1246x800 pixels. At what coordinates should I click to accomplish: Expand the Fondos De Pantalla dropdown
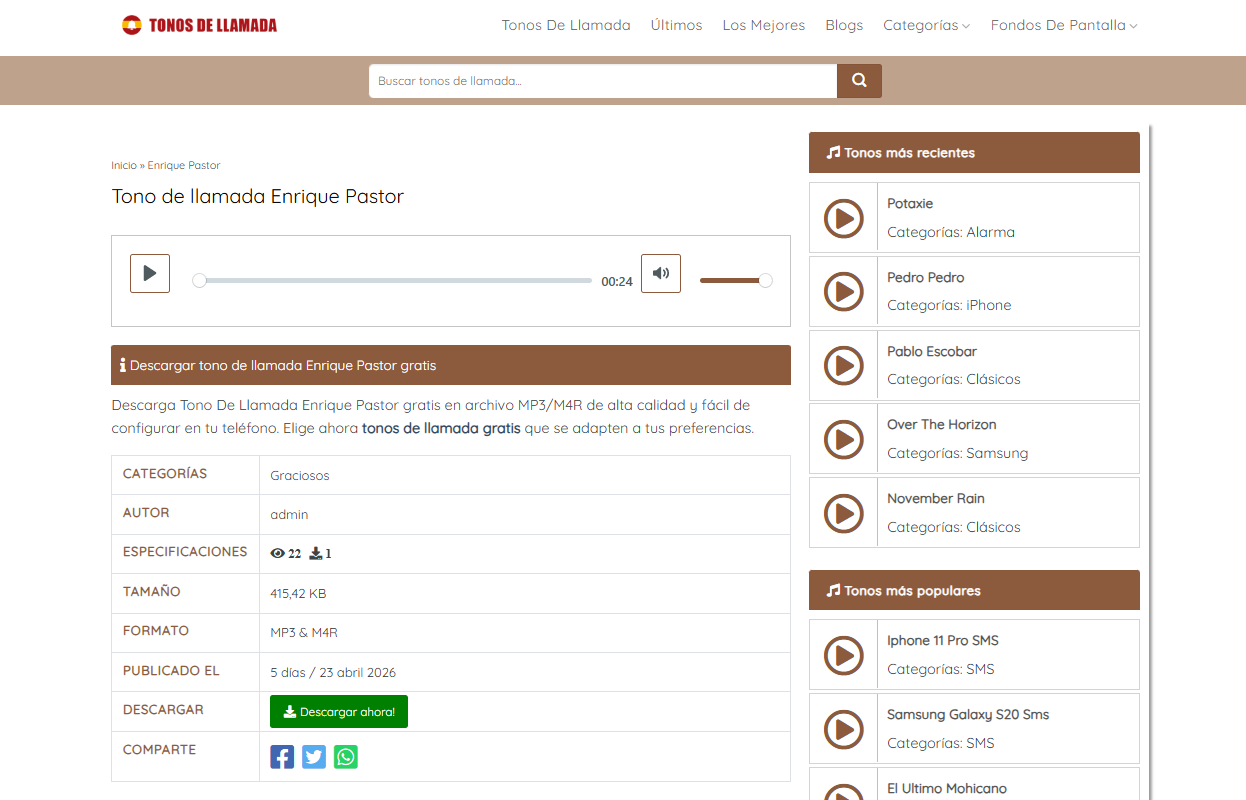tap(1064, 25)
